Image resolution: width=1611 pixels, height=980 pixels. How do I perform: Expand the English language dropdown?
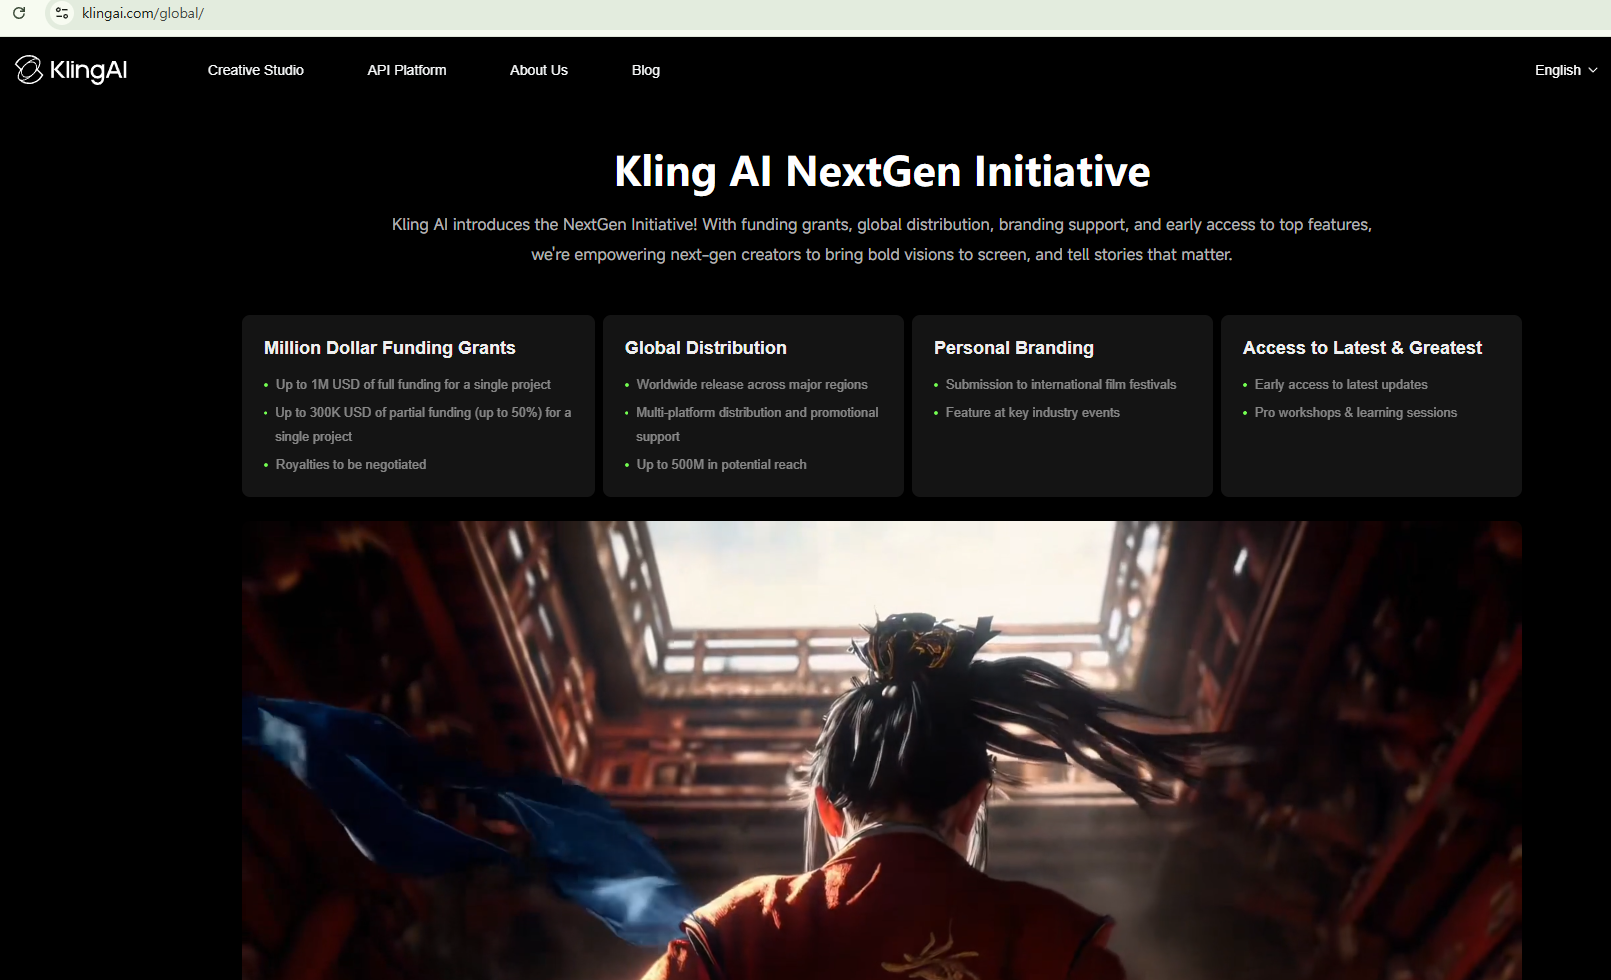pyautogui.click(x=1566, y=70)
